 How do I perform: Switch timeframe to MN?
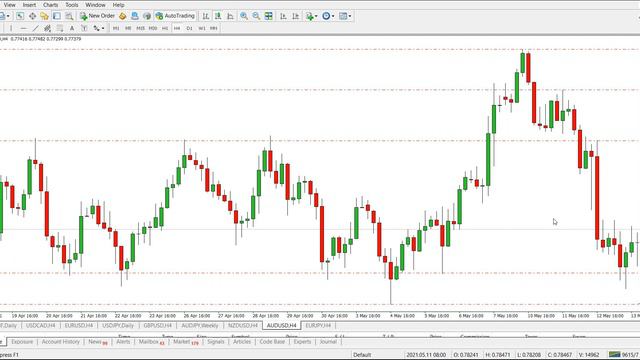(213, 28)
